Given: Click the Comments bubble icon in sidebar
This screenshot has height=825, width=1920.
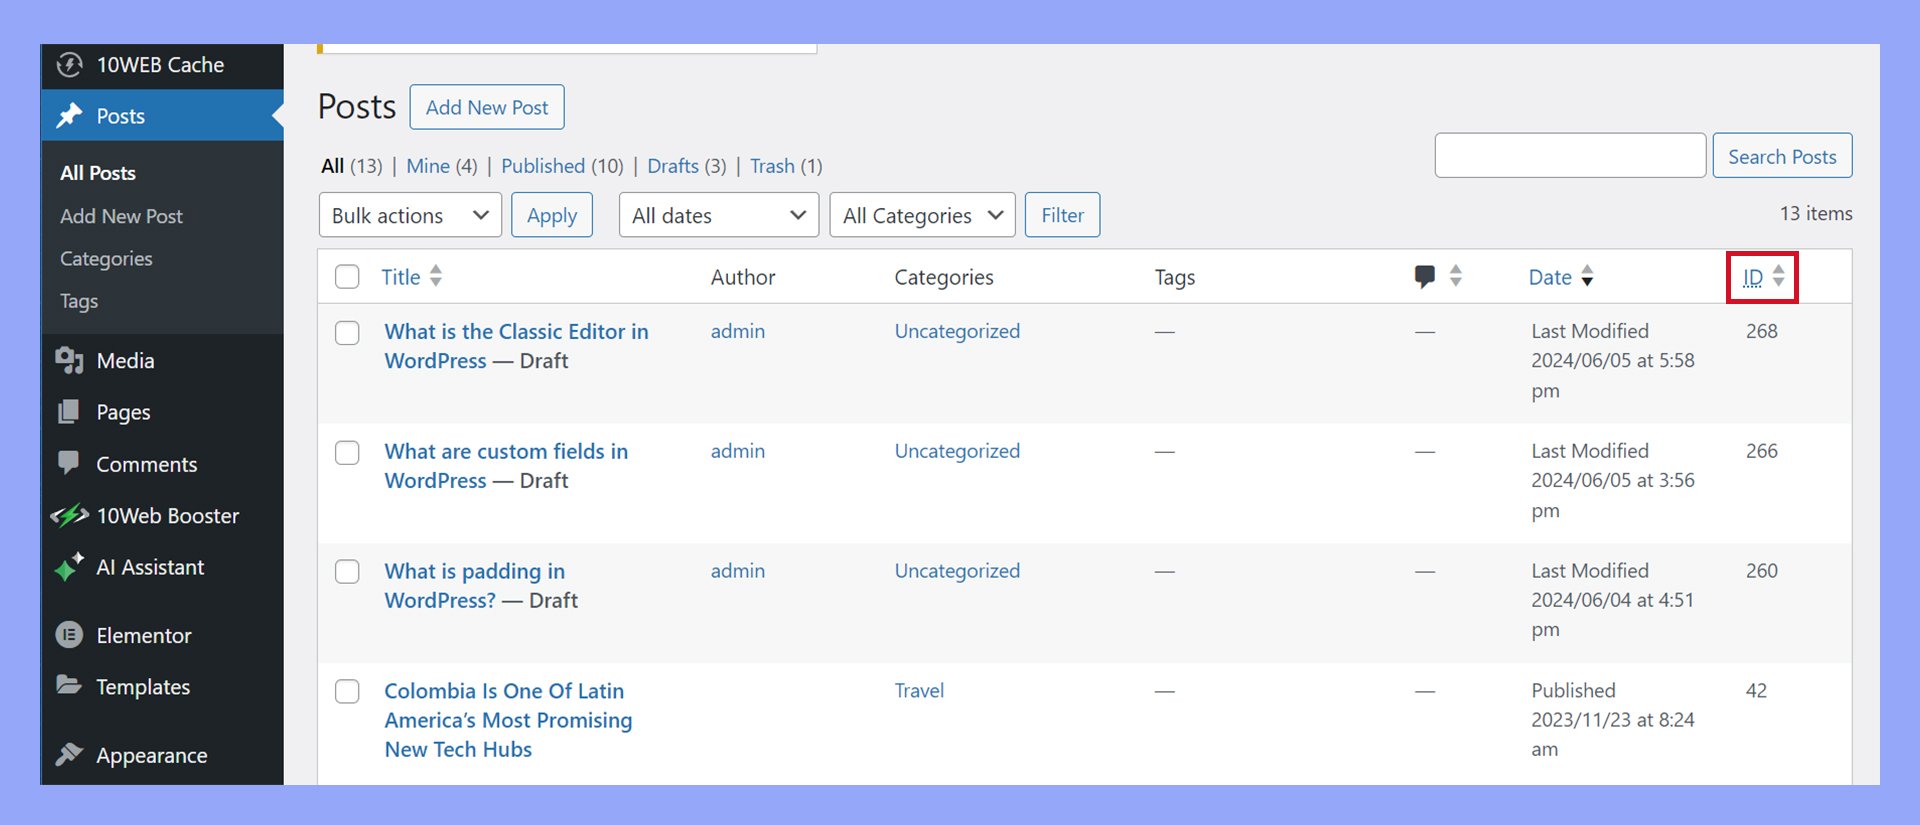Looking at the screenshot, I should click(69, 463).
